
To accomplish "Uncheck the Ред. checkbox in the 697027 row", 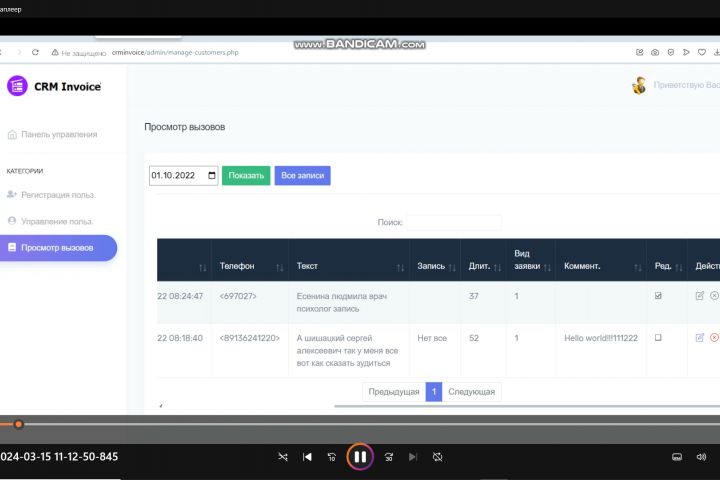I will point(658,296).
